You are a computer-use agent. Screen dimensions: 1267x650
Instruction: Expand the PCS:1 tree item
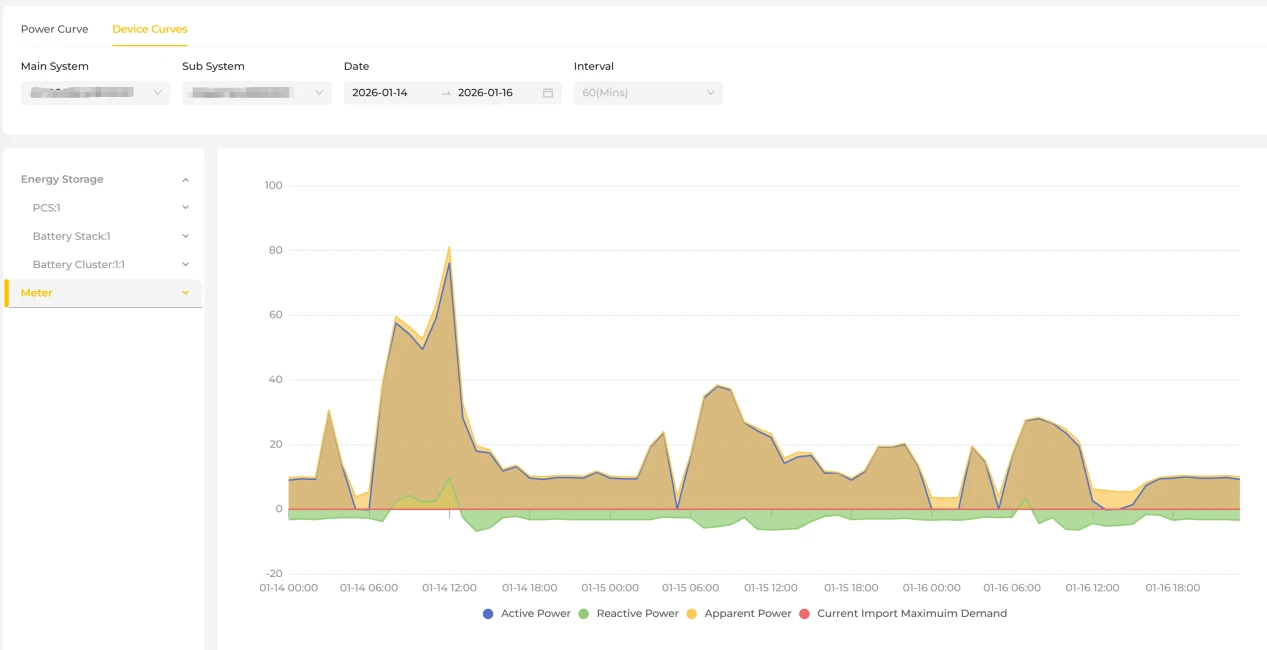185,208
